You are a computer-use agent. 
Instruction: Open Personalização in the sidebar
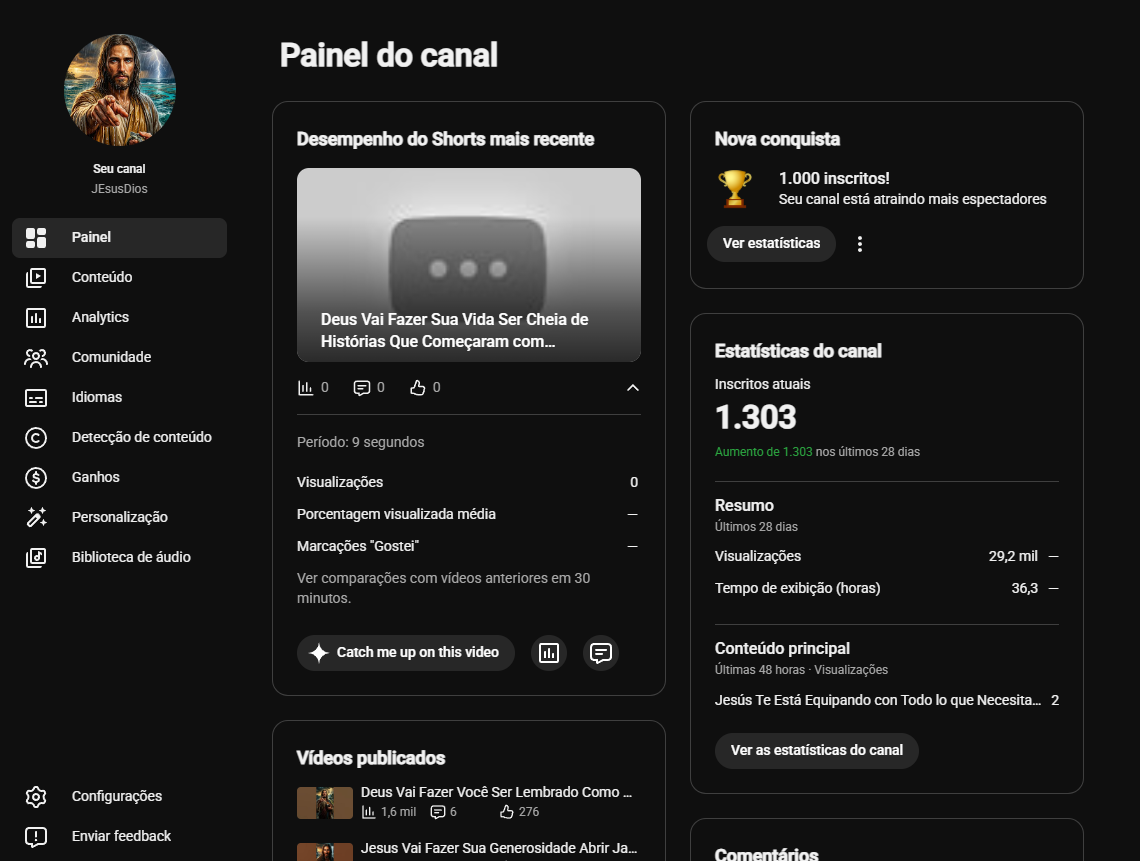click(119, 517)
